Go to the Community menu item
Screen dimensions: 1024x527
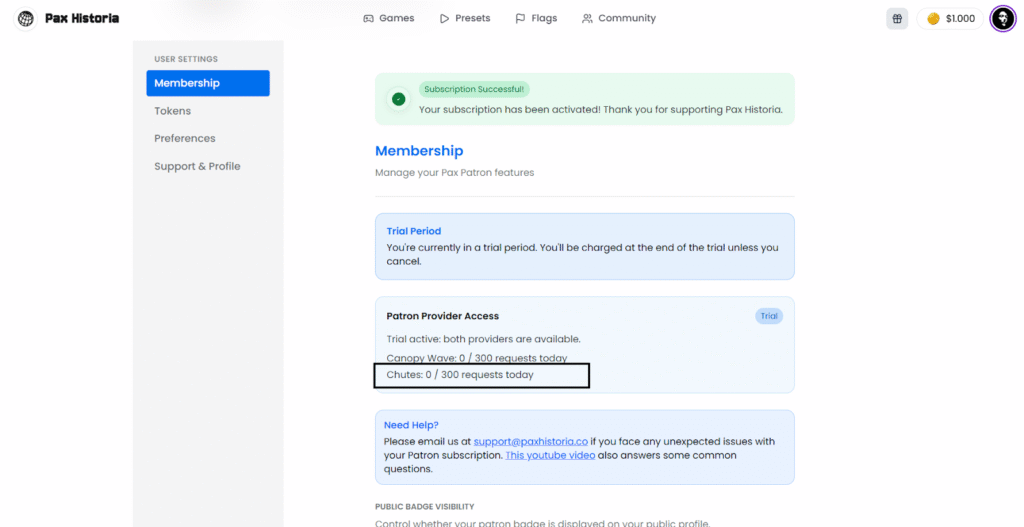point(626,18)
